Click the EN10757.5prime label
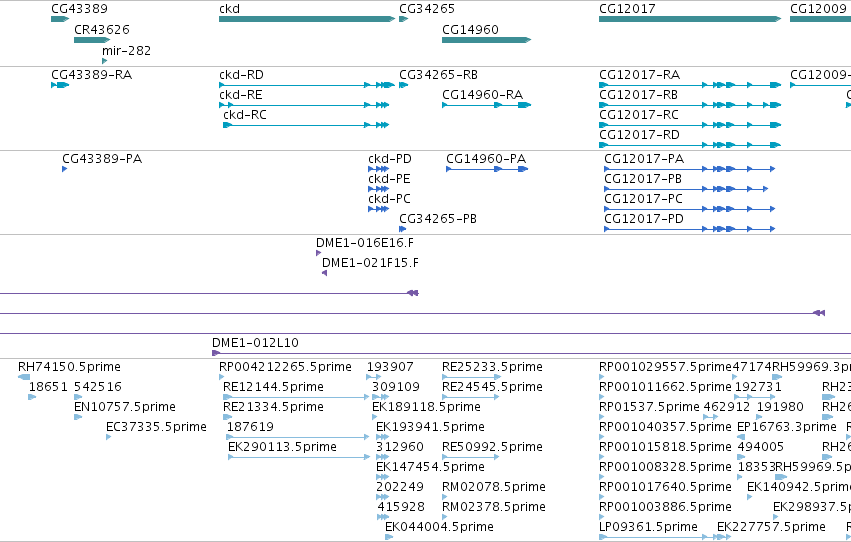 coord(125,407)
